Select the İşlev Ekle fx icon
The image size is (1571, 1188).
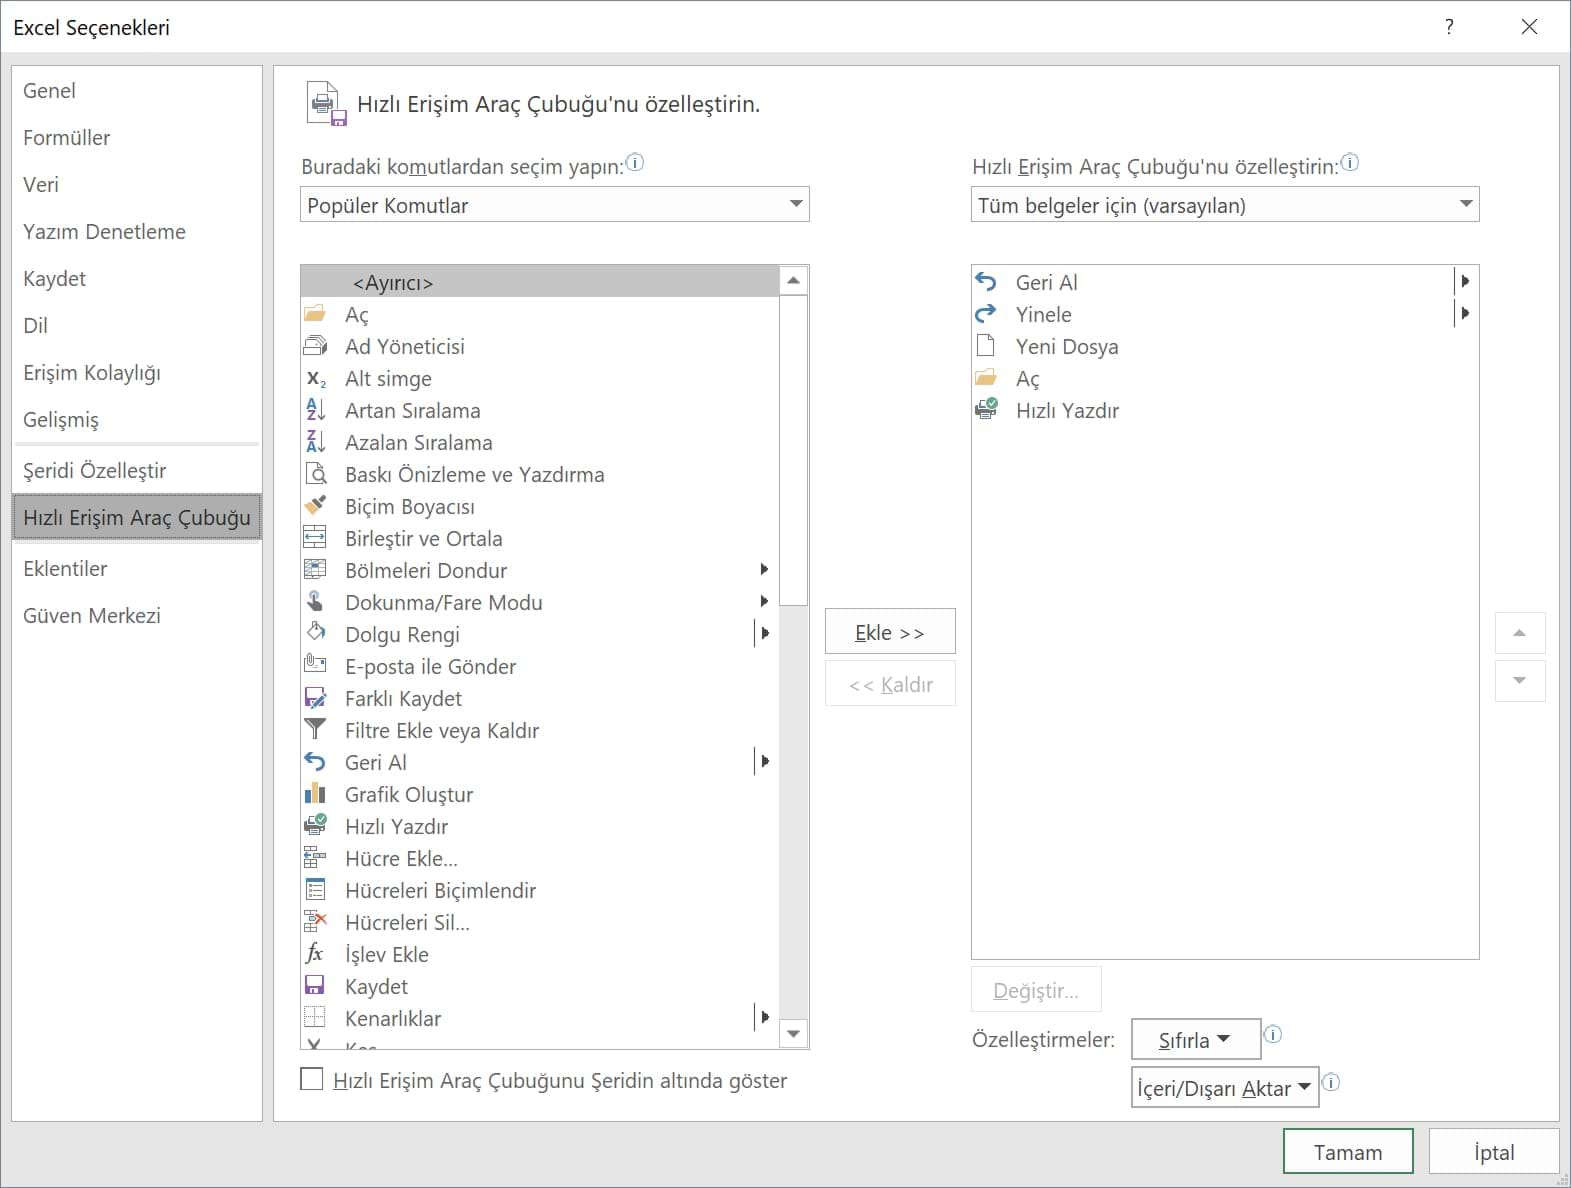(x=315, y=954)
